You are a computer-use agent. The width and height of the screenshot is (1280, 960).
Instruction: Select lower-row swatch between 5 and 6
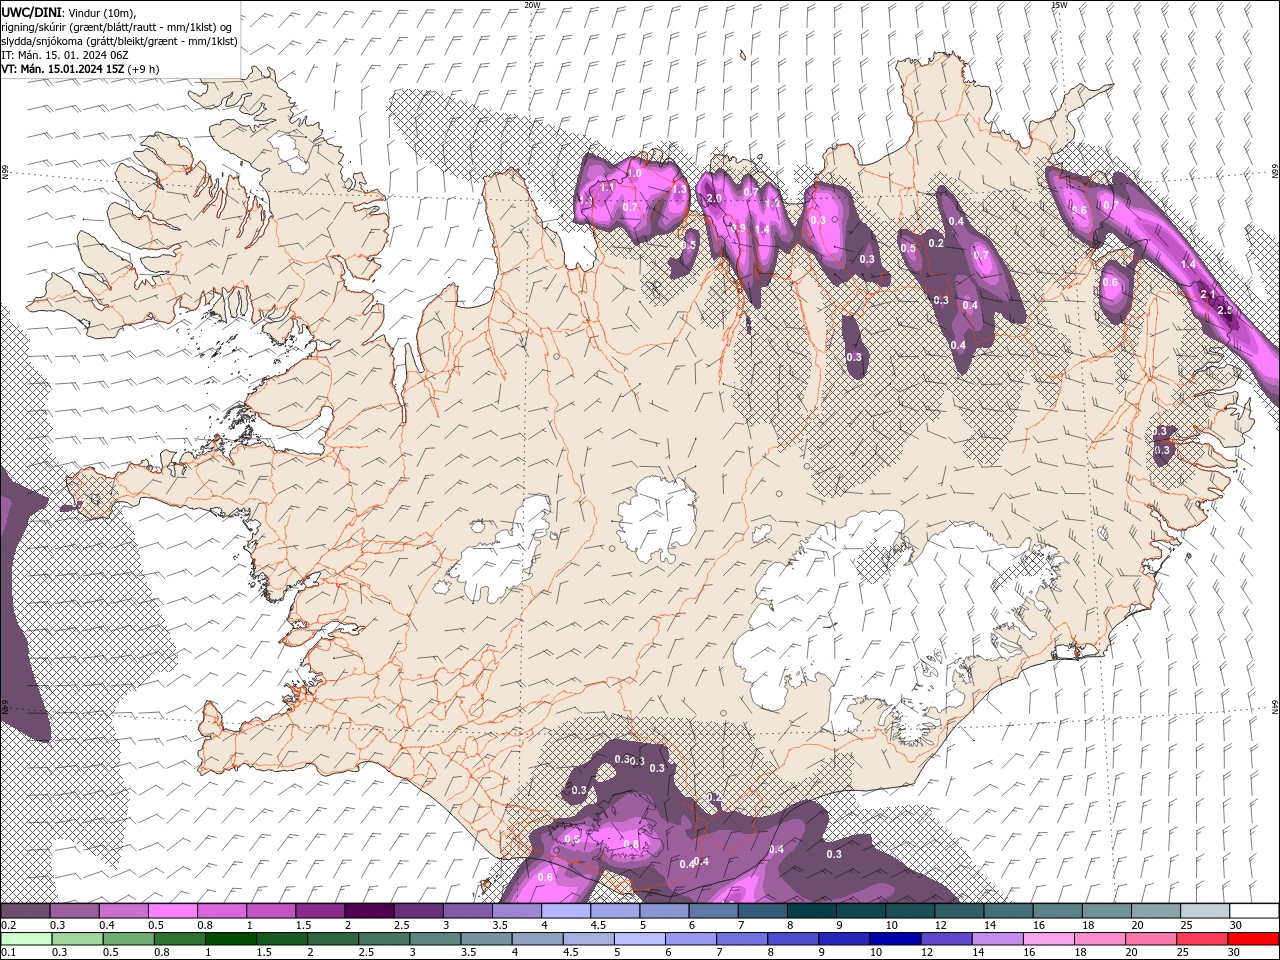pyautogui.click(x=639, y=939)
